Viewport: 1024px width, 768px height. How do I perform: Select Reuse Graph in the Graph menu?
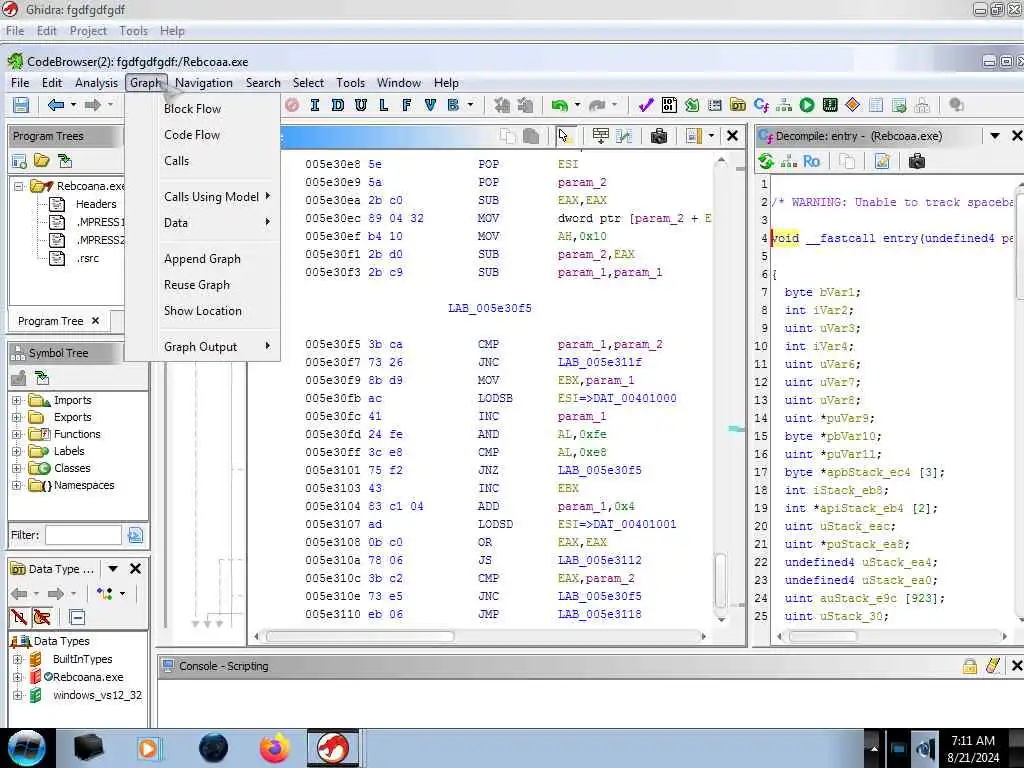(197, 285)
